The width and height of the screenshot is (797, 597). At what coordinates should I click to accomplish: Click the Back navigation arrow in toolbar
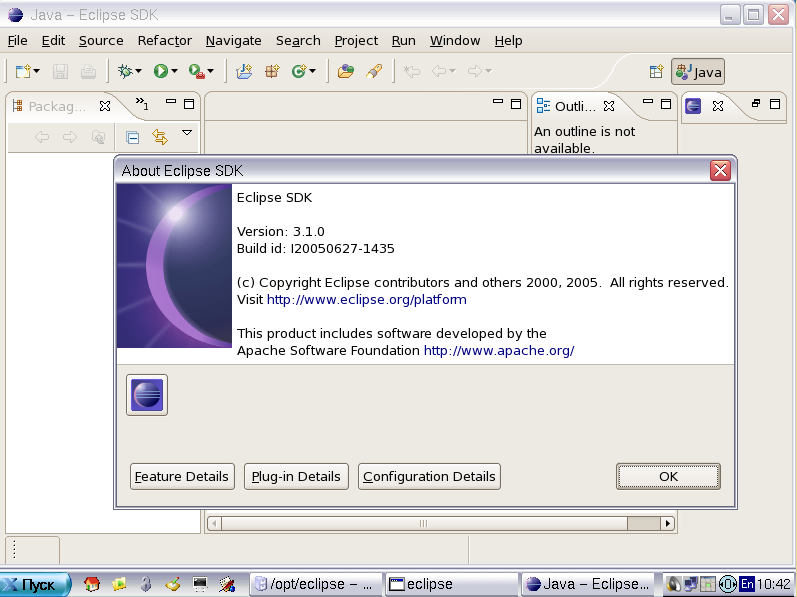[439, 71]
